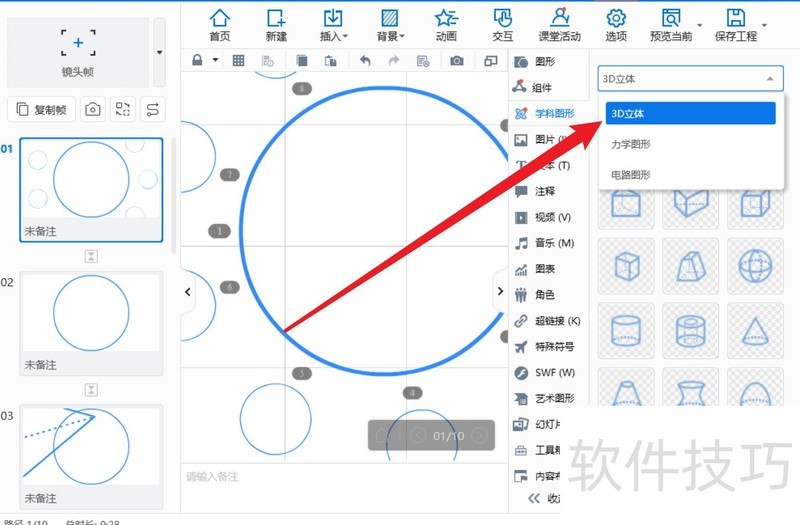Click path marker 1 on the canvas
This screenshot has height=525, width=800.
coord(219,231)
